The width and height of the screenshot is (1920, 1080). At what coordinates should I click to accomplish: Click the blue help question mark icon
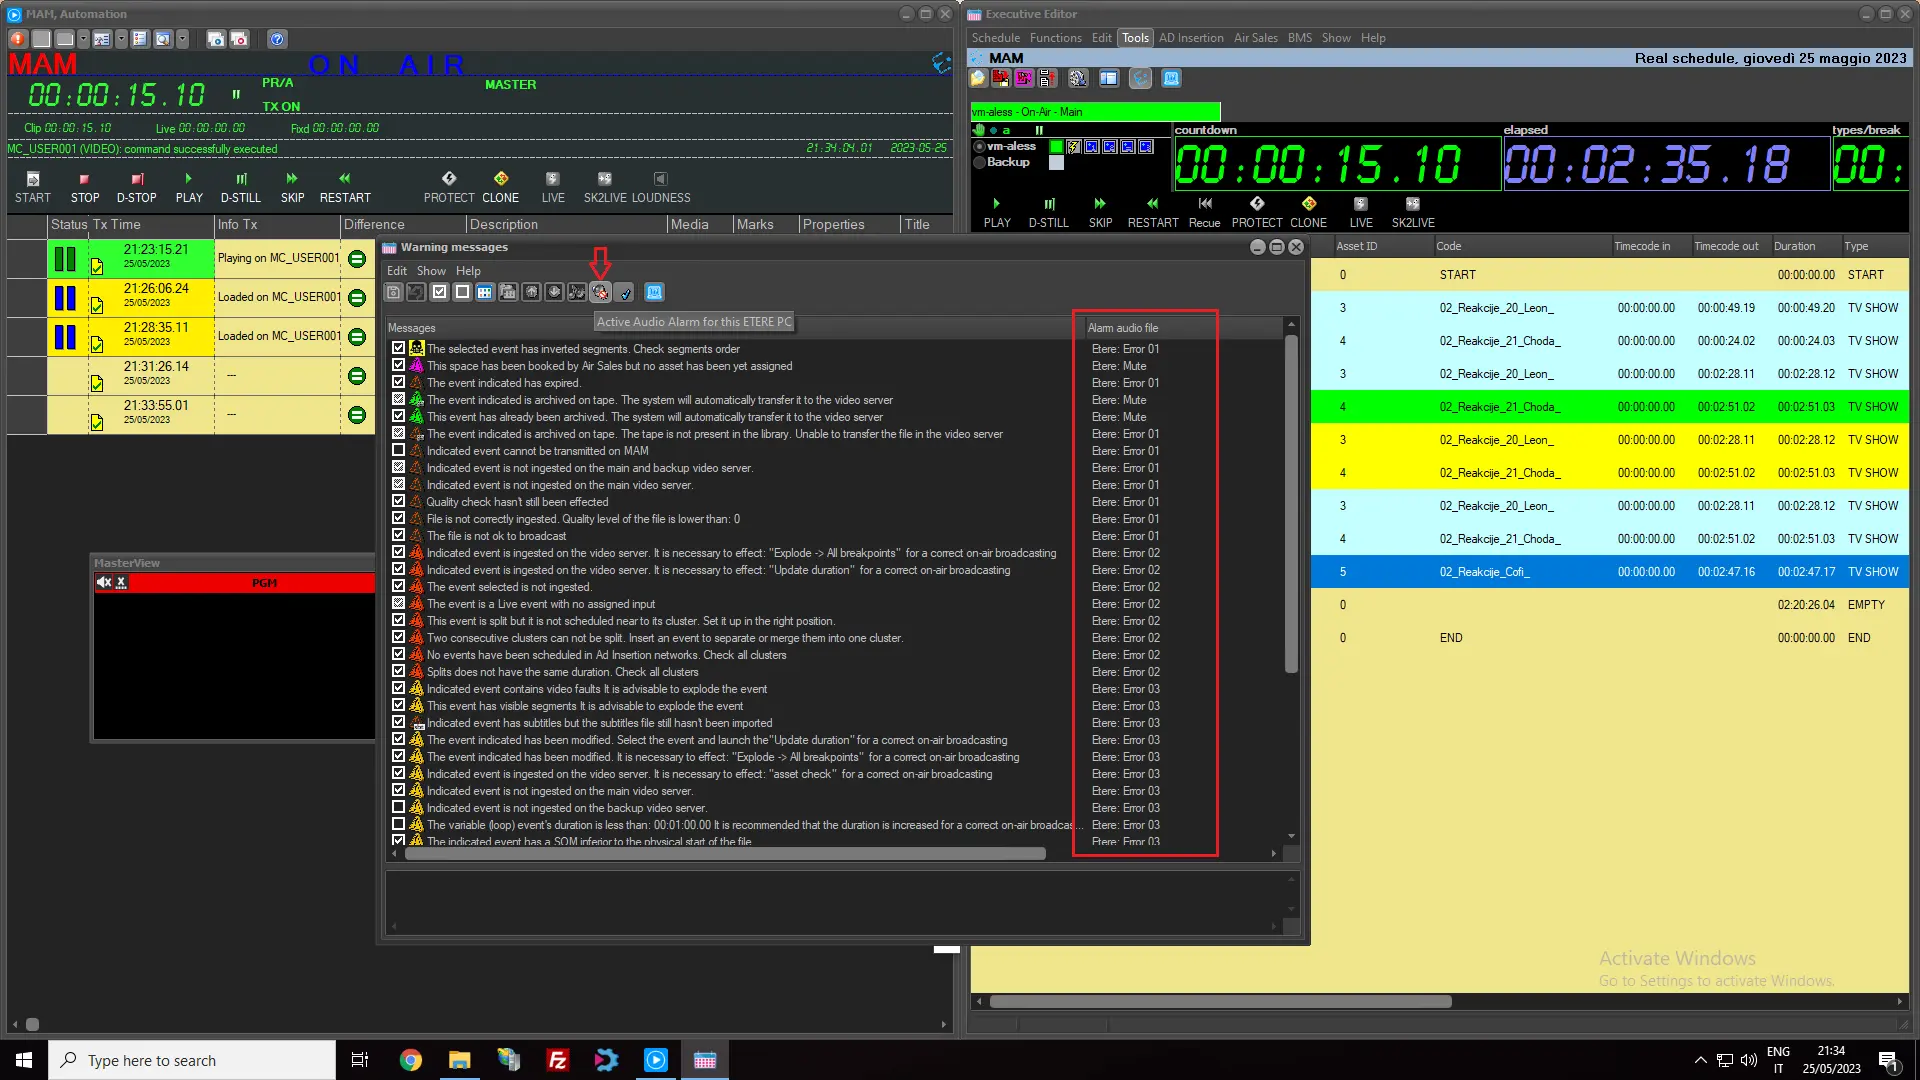(277, 39)
